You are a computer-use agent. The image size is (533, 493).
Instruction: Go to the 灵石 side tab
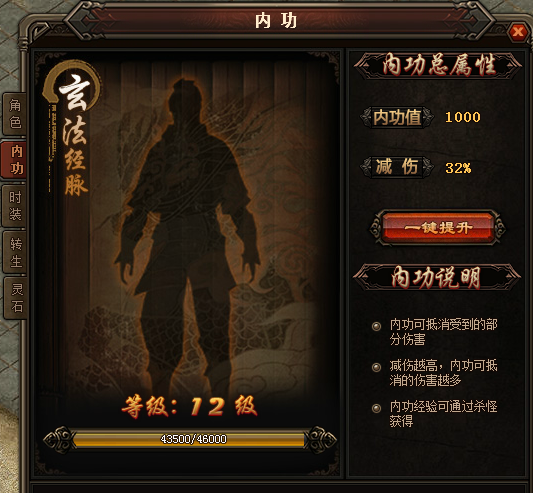[x=16, y=298]
